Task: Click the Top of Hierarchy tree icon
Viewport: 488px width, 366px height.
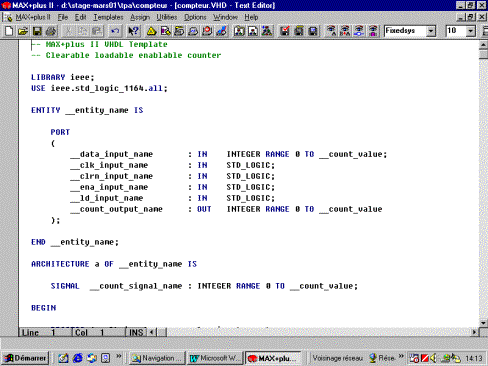Action: point(267,31)
